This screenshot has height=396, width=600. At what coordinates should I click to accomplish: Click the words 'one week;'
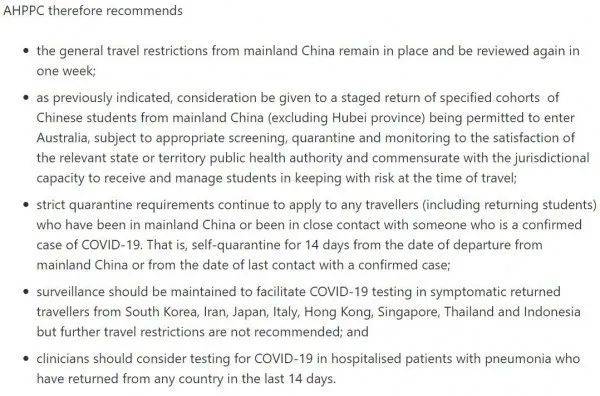point(66,71)
